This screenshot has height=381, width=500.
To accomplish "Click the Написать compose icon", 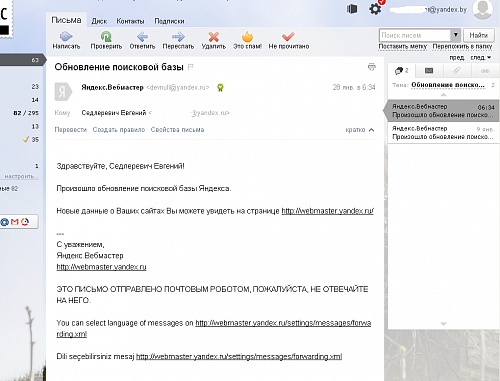I will [66, 36].
